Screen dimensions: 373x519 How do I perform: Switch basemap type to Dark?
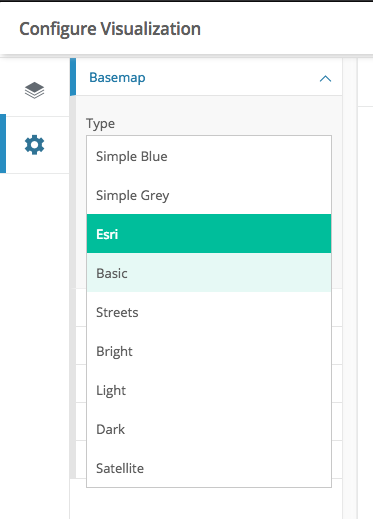point(209,429)
